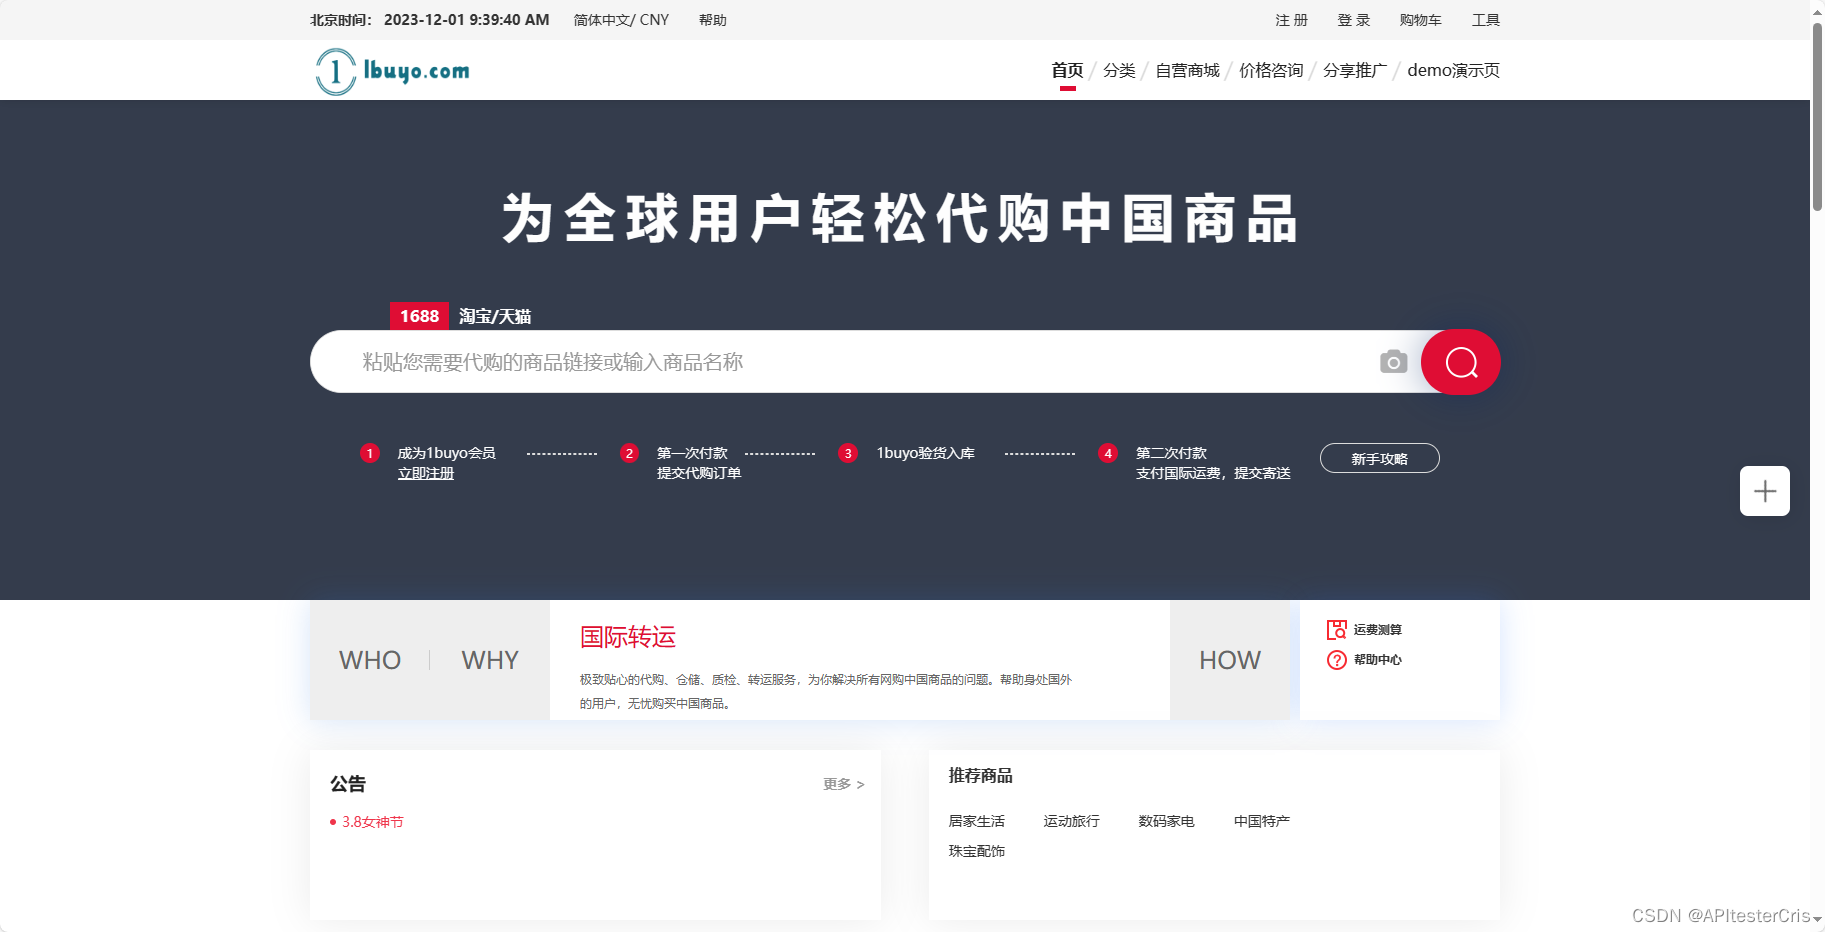Click the 公告 panel heading
The image size is (1825, 932).
348,784
